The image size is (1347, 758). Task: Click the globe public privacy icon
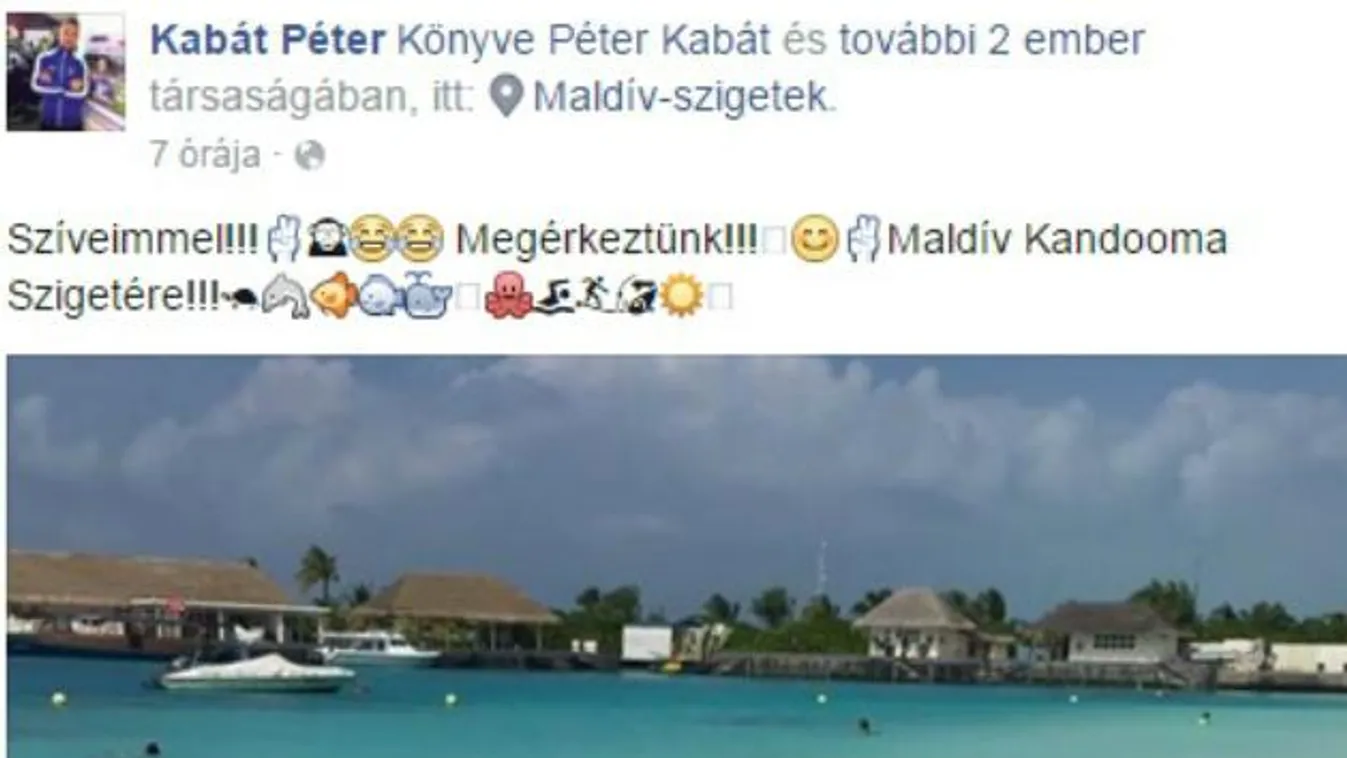[309, 155]
